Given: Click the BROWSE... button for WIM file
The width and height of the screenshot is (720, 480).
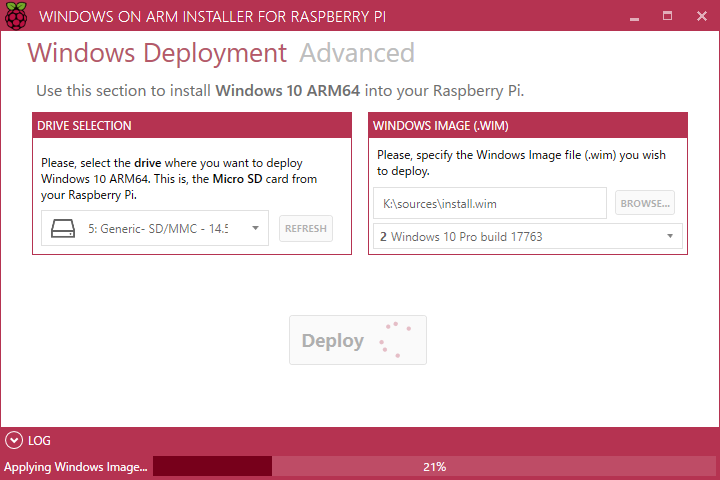Looking at the screenshot, I should 645,203.
